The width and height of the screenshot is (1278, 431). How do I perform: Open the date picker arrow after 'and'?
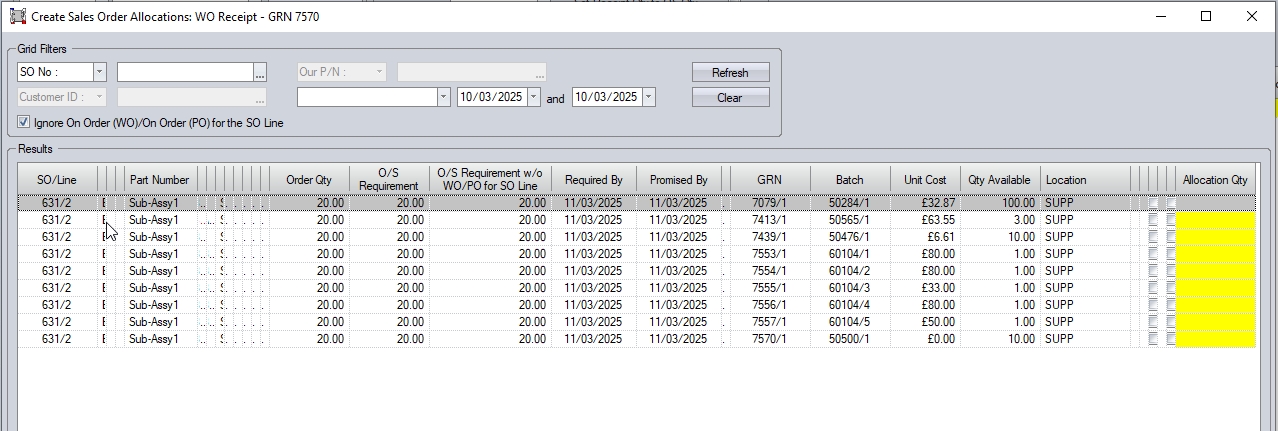(648, 97)
